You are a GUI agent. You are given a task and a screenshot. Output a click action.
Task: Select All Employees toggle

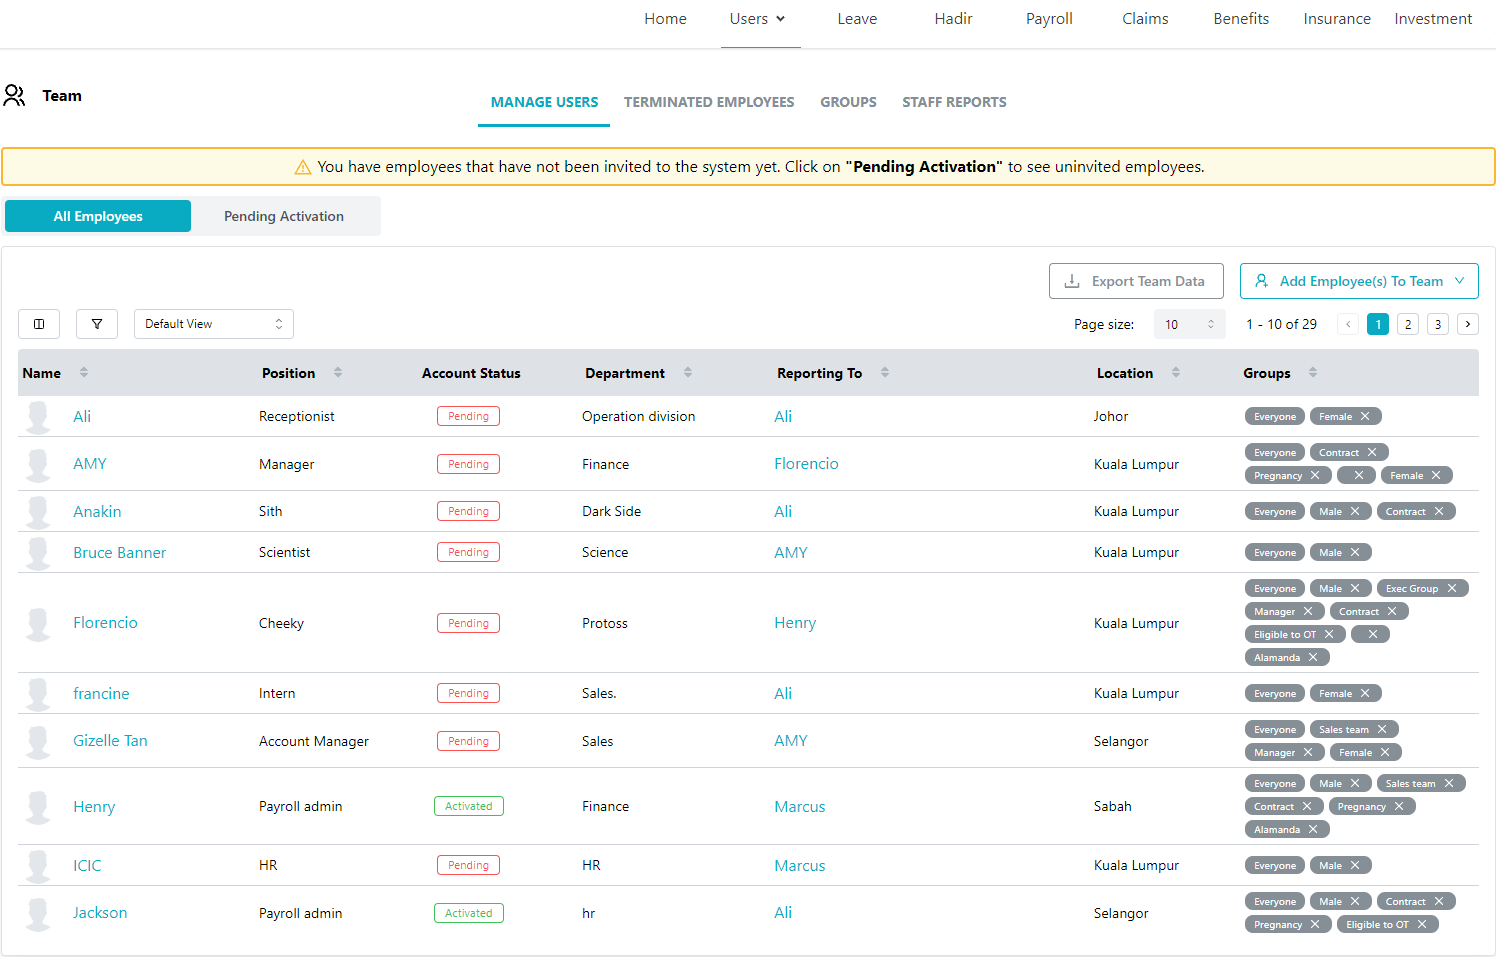click(98, 216)
